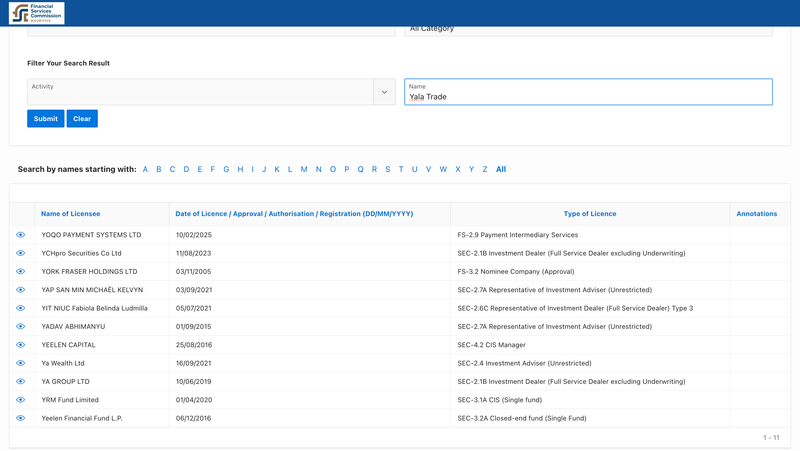The width and height of the screenshot is (800, 451).
Task: Filter names starting with D
Action: pyautogui.click(x=186, y=169)
